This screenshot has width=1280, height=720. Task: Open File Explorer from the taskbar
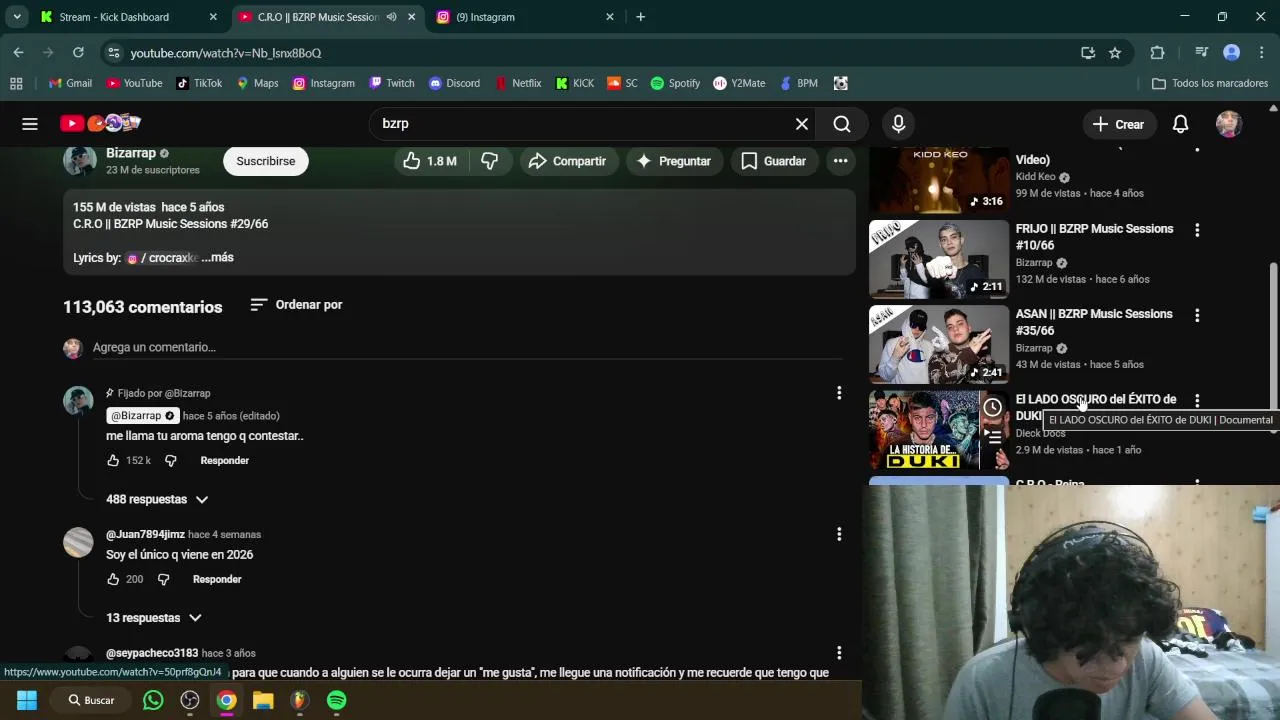[263, 700]
